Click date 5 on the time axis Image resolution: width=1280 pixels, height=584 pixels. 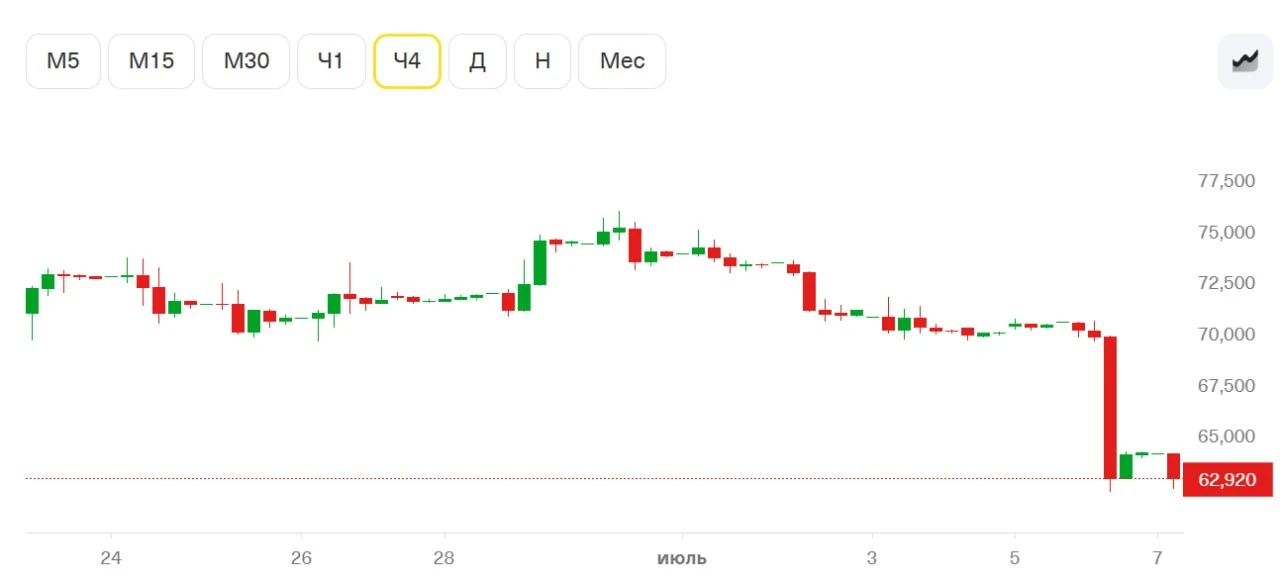coord(1014,558)
